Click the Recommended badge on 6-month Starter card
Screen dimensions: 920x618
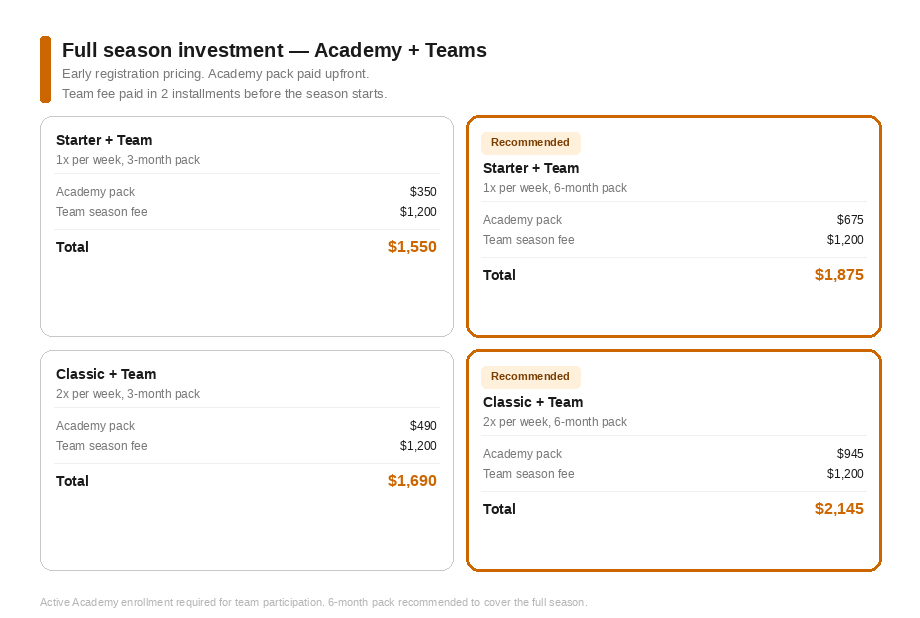point(530,143)
